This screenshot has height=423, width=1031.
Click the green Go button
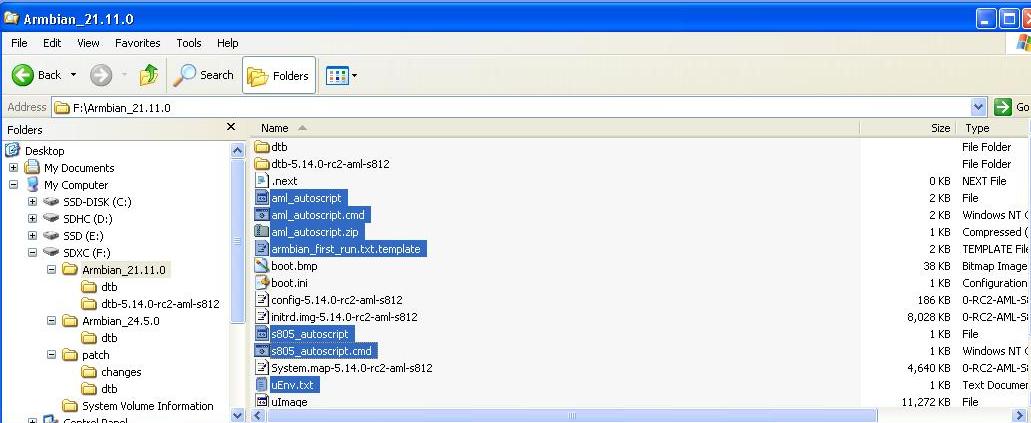tap(1012, 107)
